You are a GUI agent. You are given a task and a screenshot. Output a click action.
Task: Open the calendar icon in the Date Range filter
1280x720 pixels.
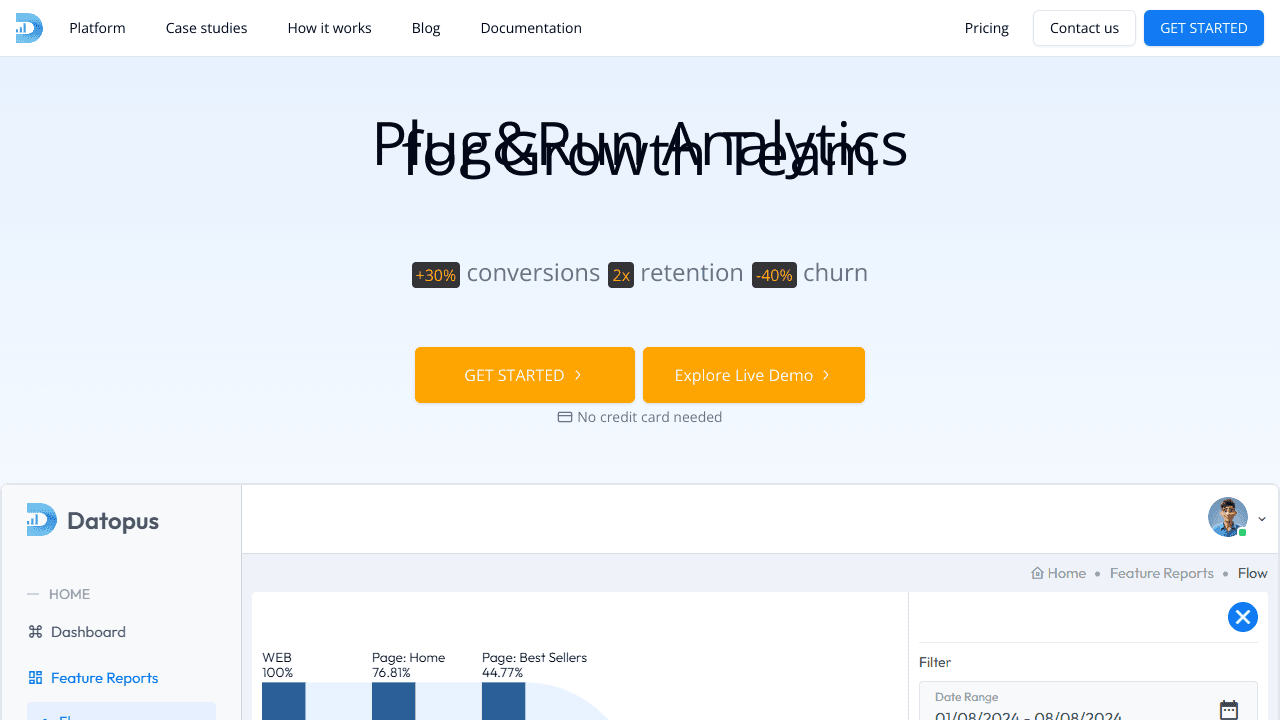(x=1229, y=710)
